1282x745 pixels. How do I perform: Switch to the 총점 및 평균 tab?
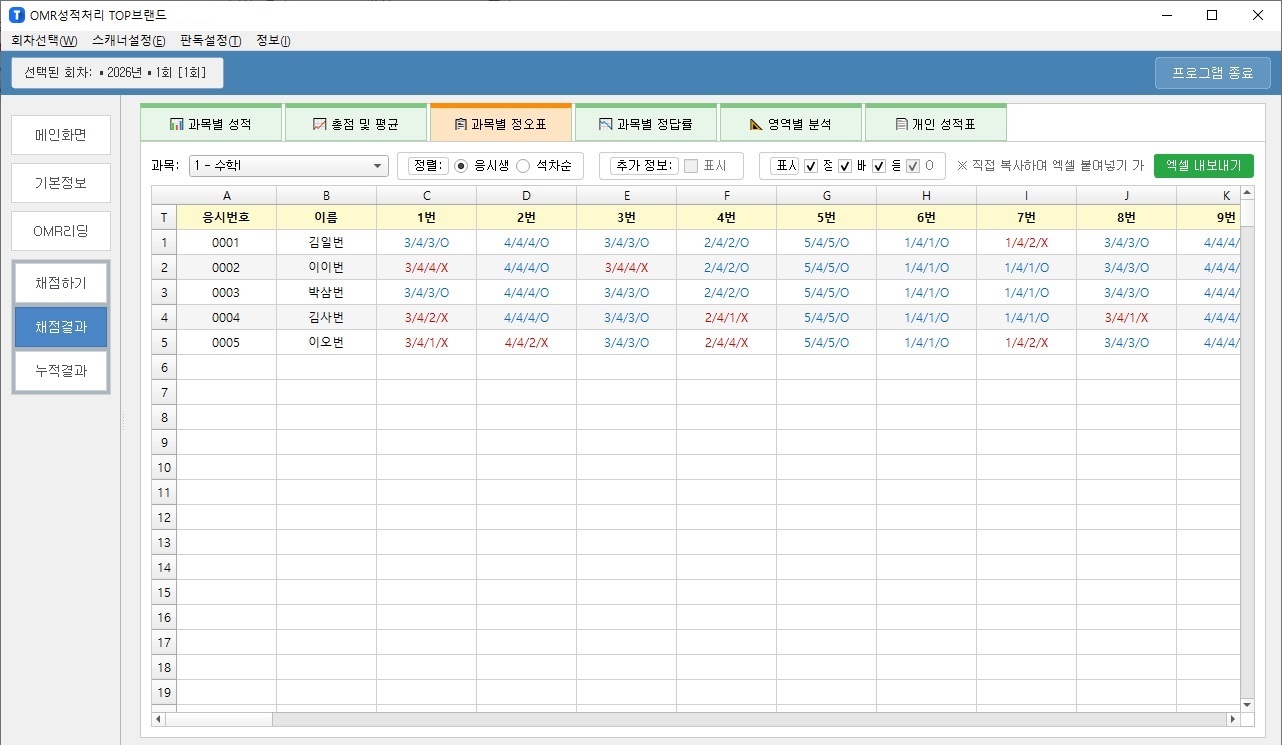[356, 124]
